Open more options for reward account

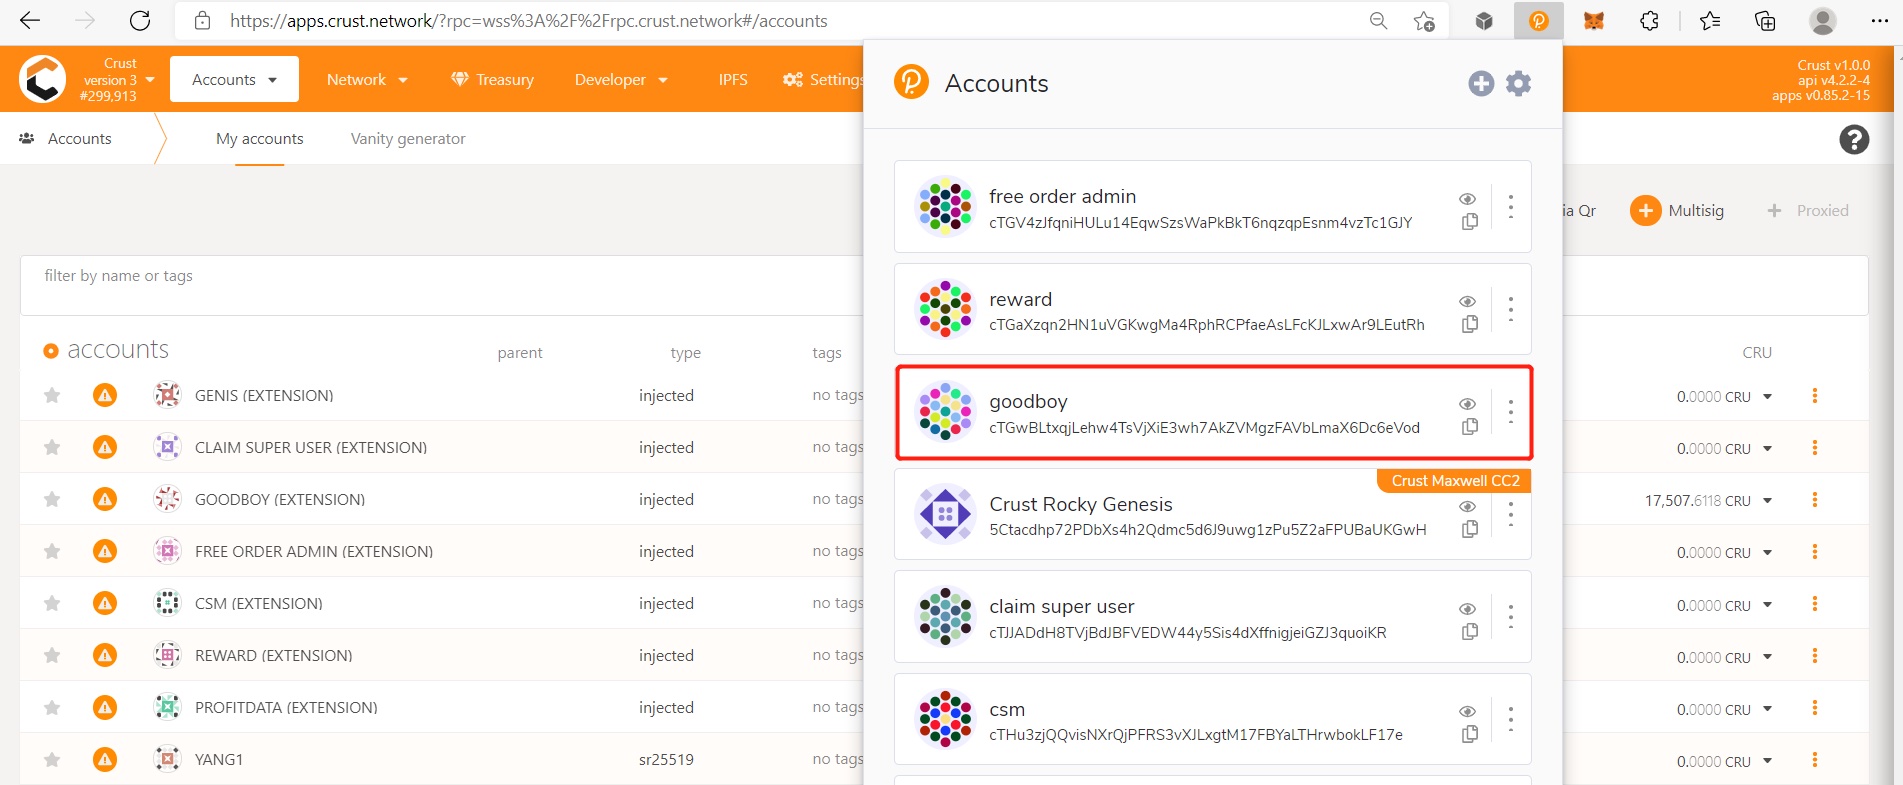click(1510, 309)
